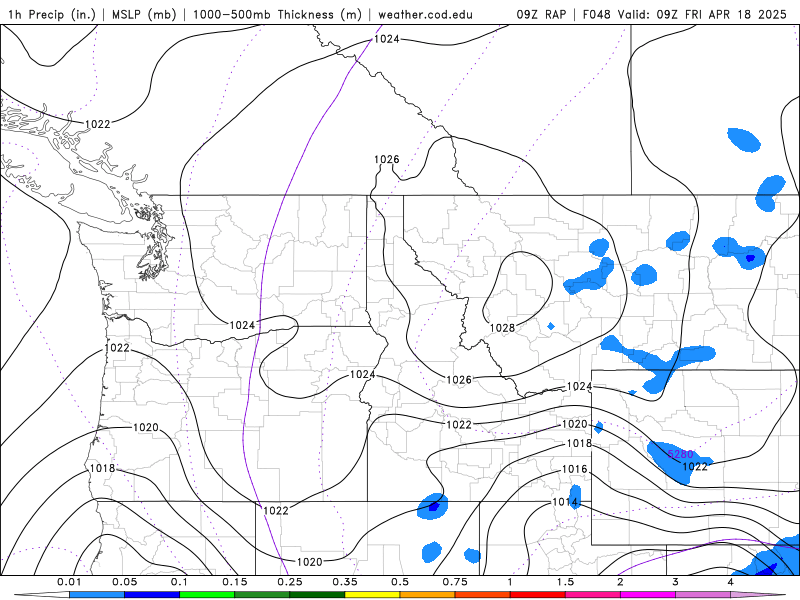This screenshot has width=800, height=600.
Task: Click the bright green 0.1–0.15 legend swatch
Action: point(207,595)
